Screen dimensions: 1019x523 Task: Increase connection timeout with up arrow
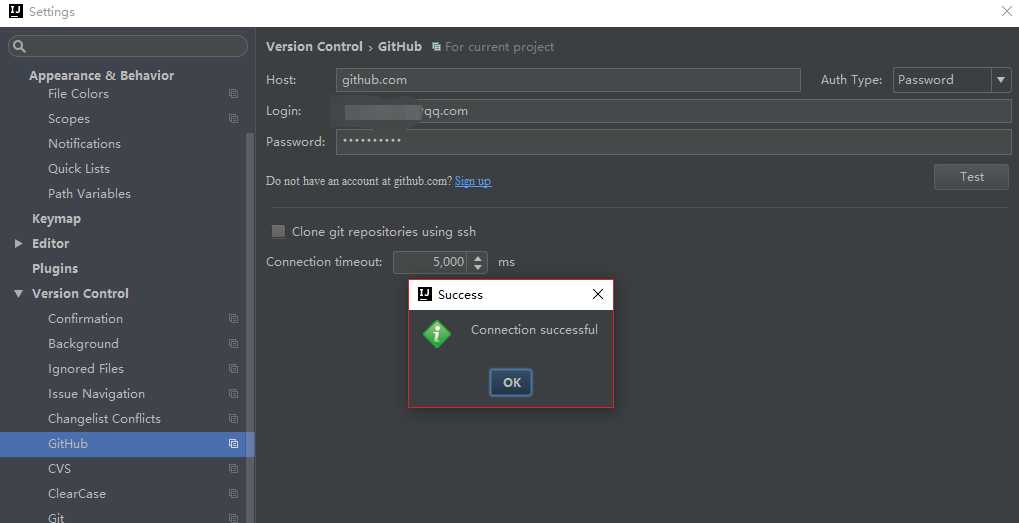pos(478,257)
